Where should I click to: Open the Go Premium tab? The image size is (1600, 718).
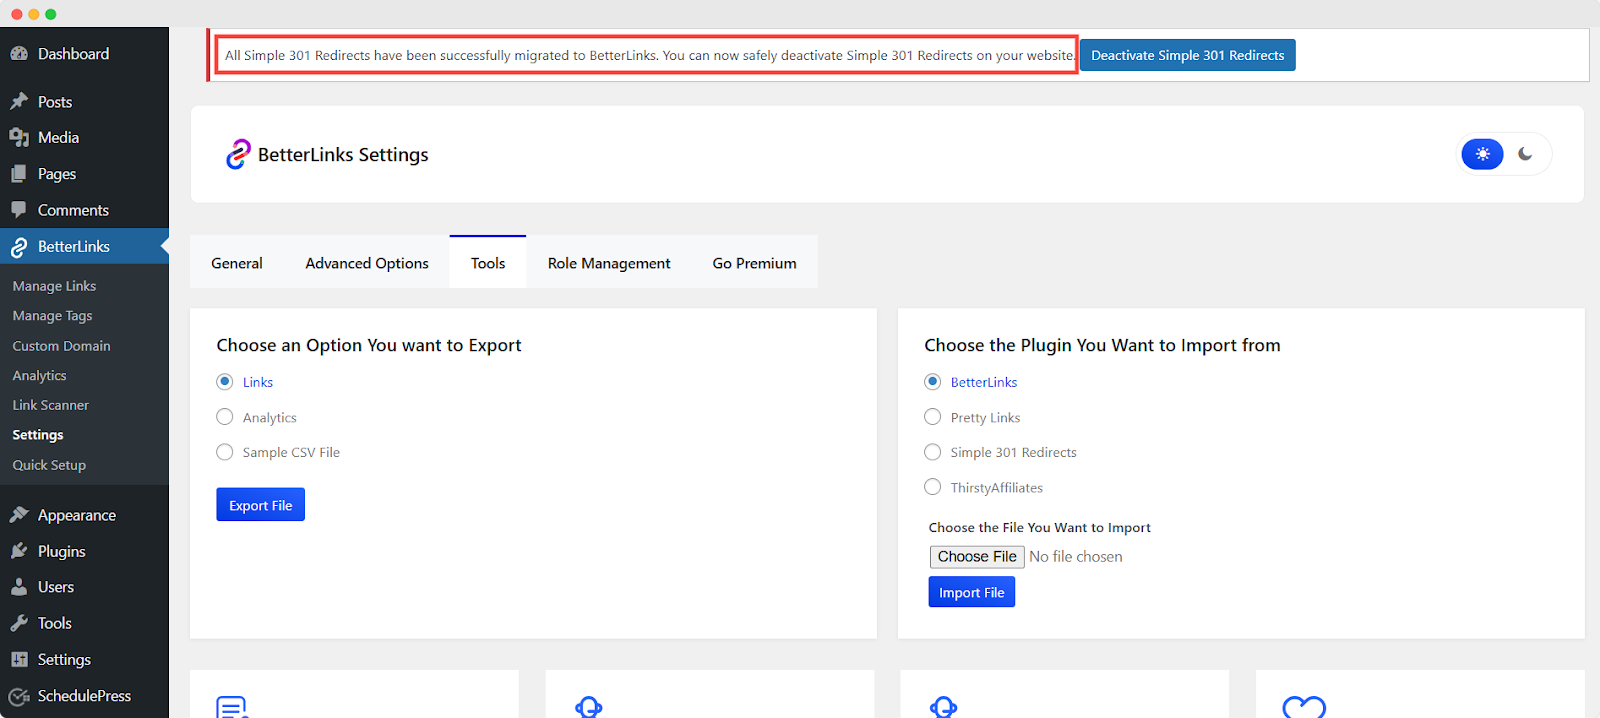755,263
